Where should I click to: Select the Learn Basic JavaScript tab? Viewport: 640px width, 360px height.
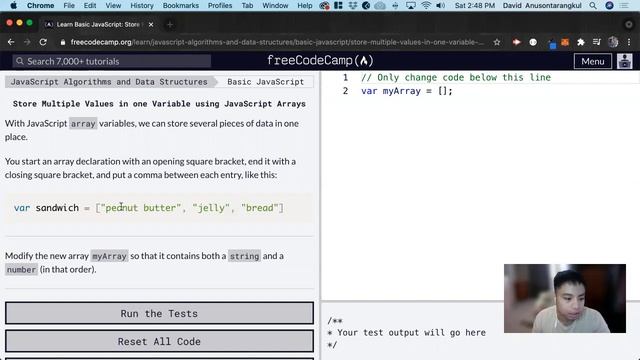coord(99,24)
